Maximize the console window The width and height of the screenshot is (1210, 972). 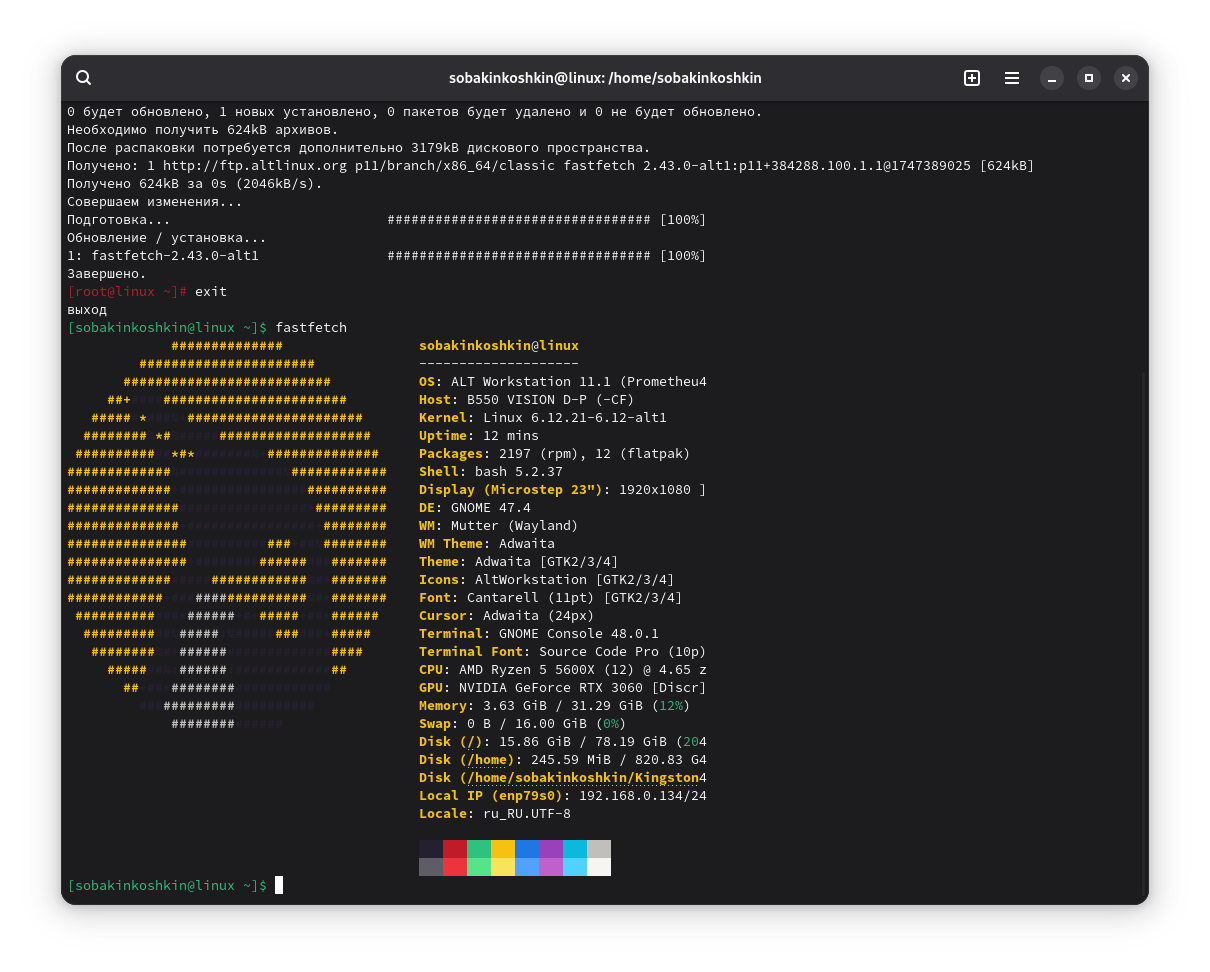[x=1089, y=78]
